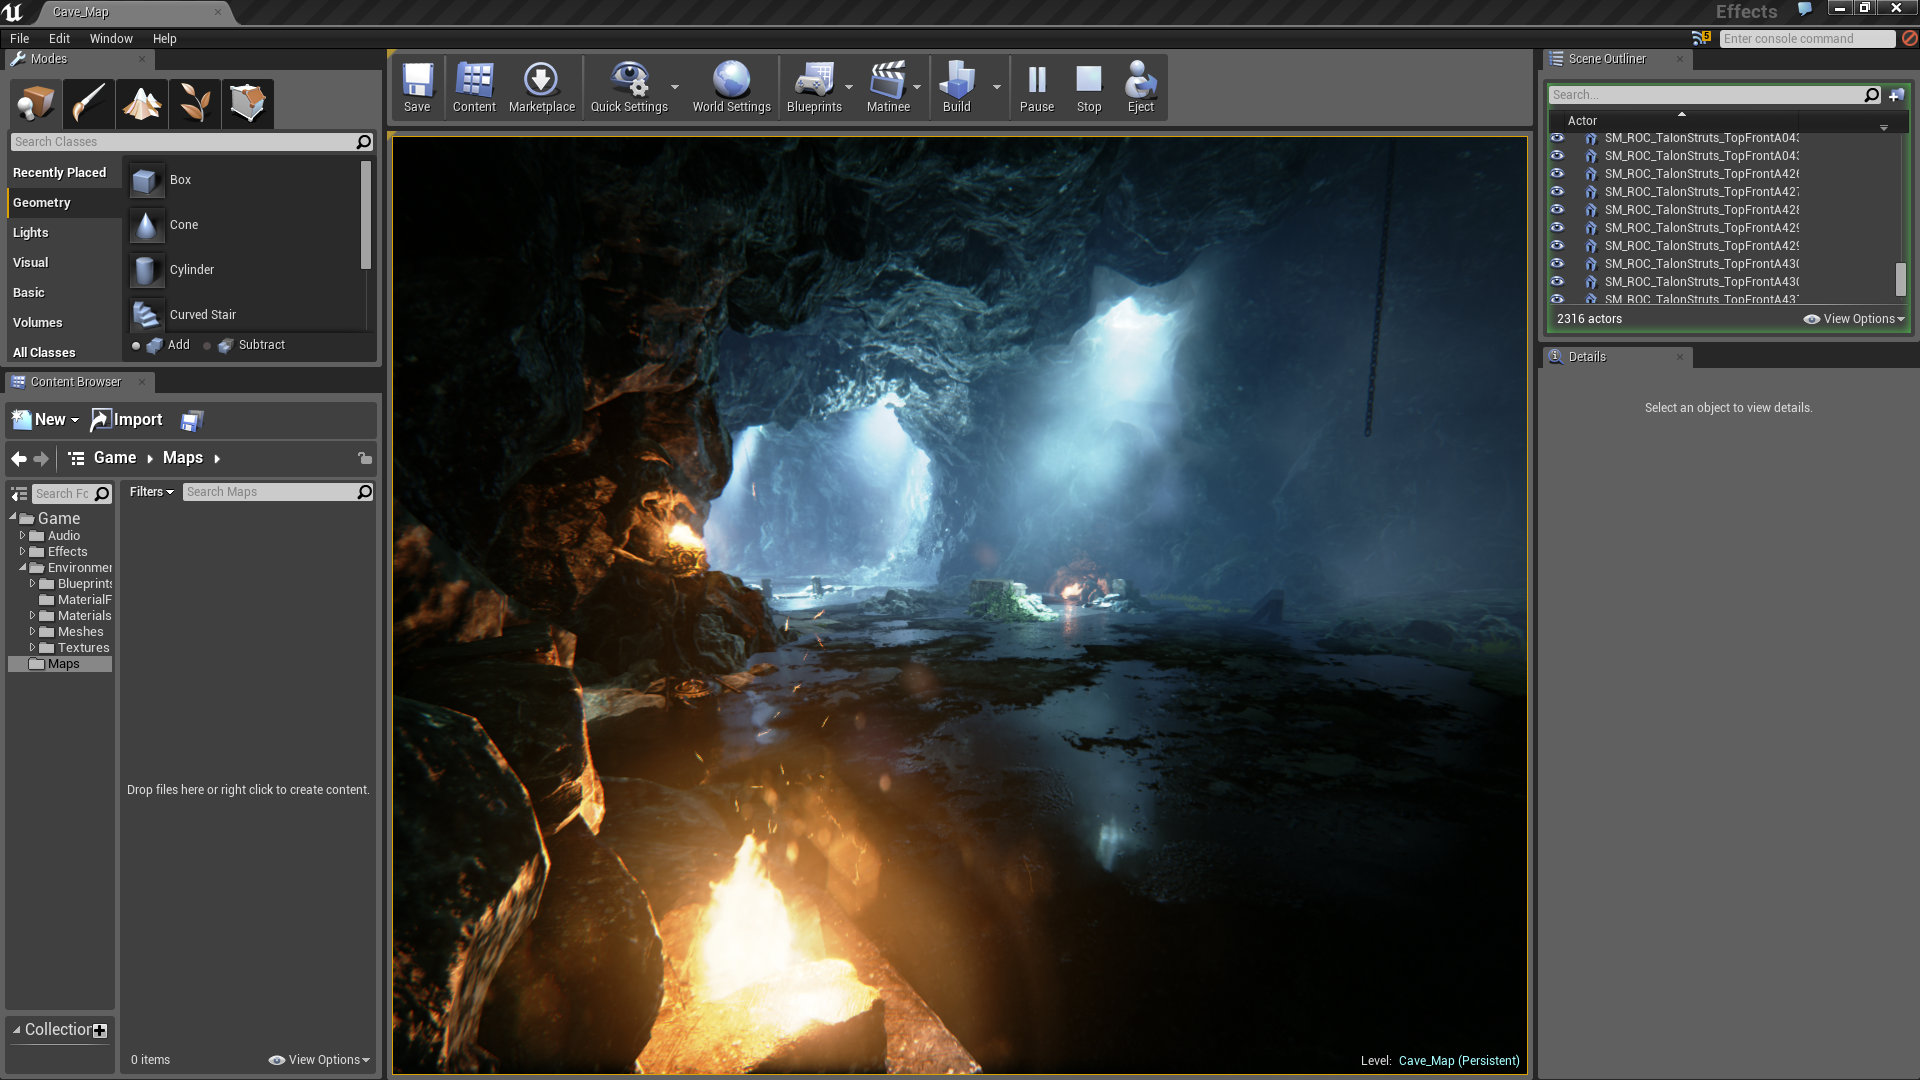
Task: Click Save All icon in Content Browser
Action: tap(192, 421)
